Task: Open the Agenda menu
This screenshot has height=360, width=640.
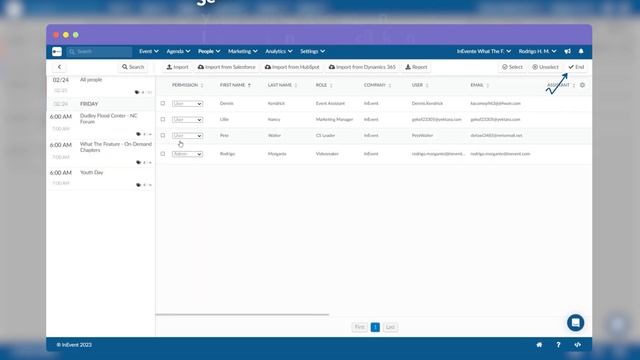Action: point(178,51)
